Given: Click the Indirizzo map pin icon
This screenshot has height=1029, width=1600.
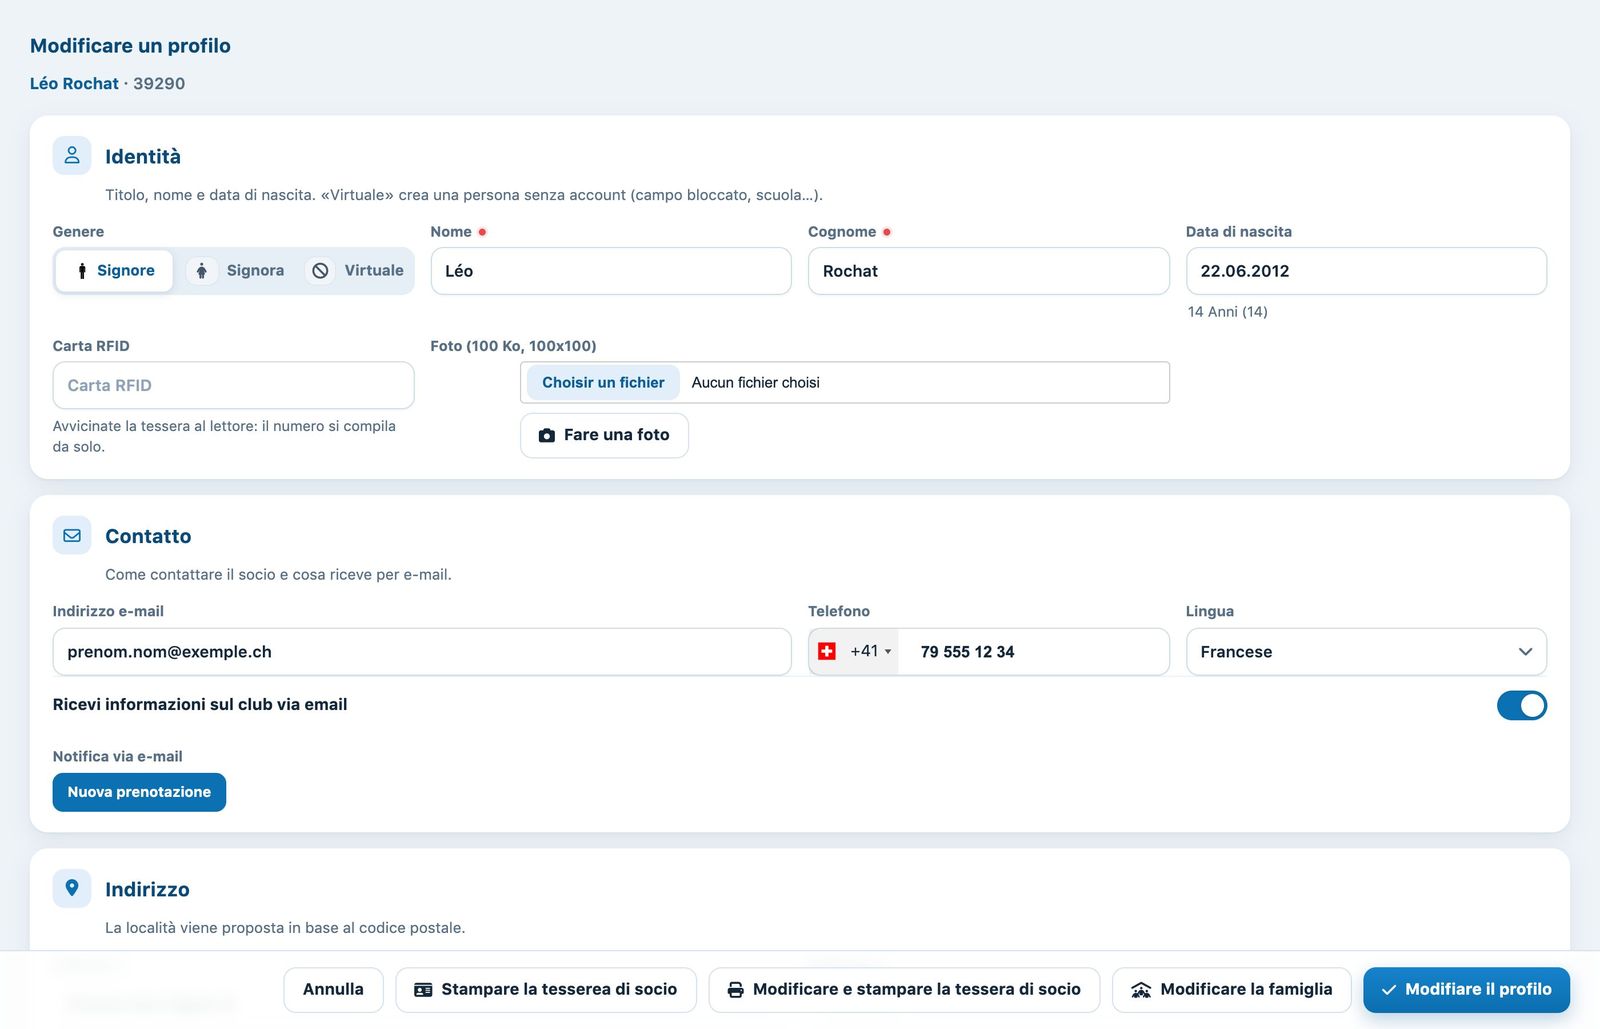Looking at the screenshot, I should point(72,888).
